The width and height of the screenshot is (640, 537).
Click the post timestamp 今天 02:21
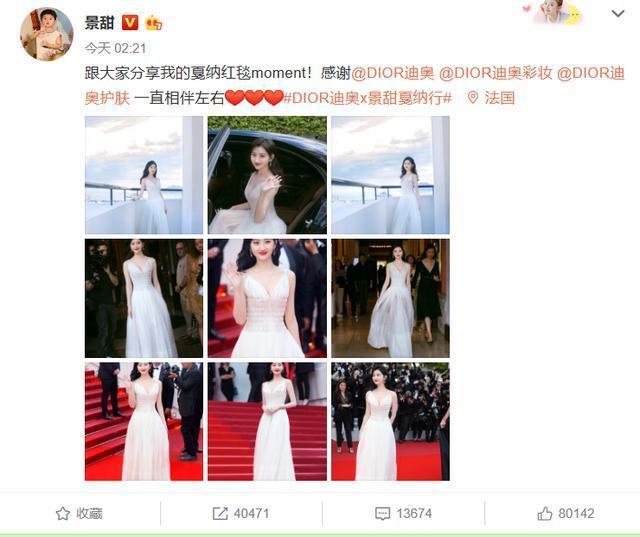pyautogui.click(x=116, y=48)
